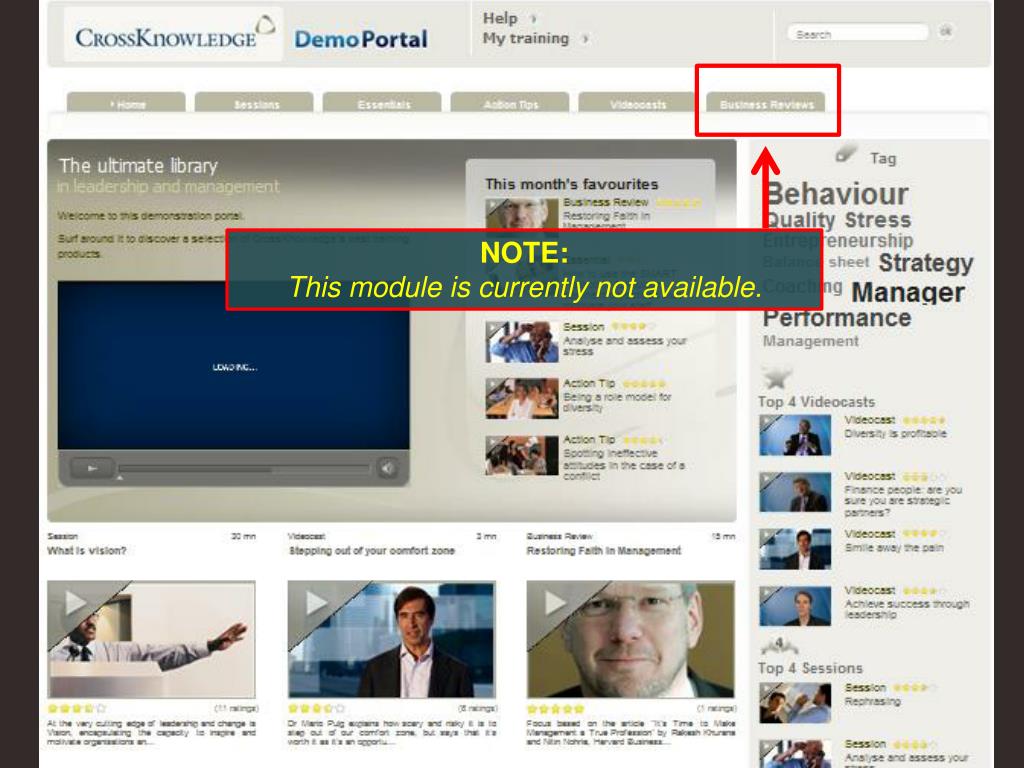This screenshot has height=768, width=1024.
Task: Select the Videocasts tab
Action: [x=637, y=103]
